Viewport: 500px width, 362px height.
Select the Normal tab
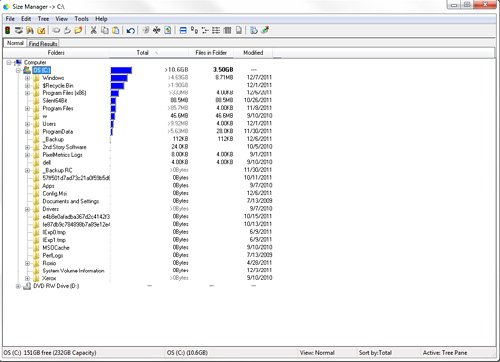(x=15, y=43)
